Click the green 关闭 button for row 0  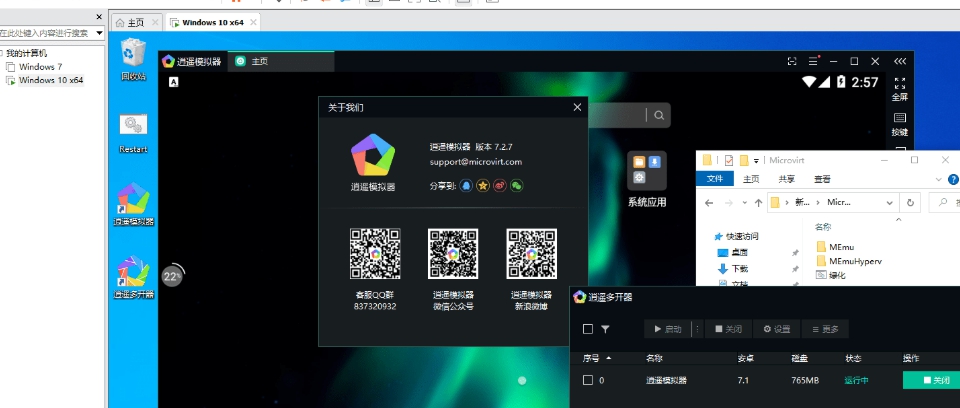931,380
